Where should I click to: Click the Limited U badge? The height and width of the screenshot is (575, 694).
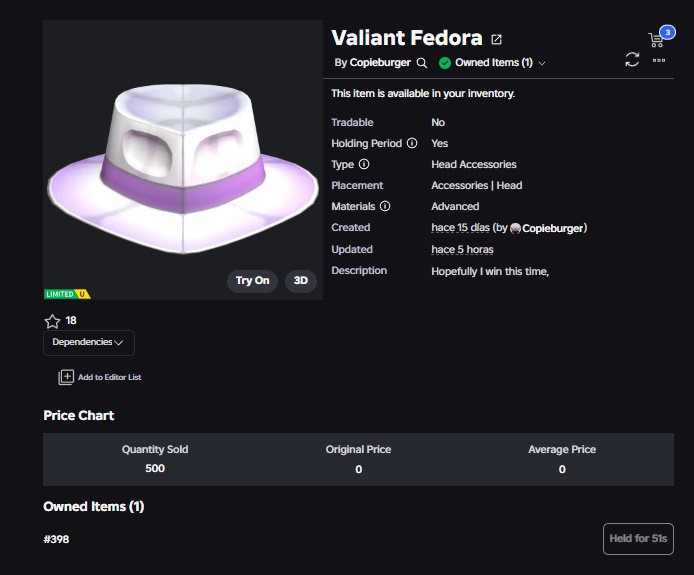67,294
